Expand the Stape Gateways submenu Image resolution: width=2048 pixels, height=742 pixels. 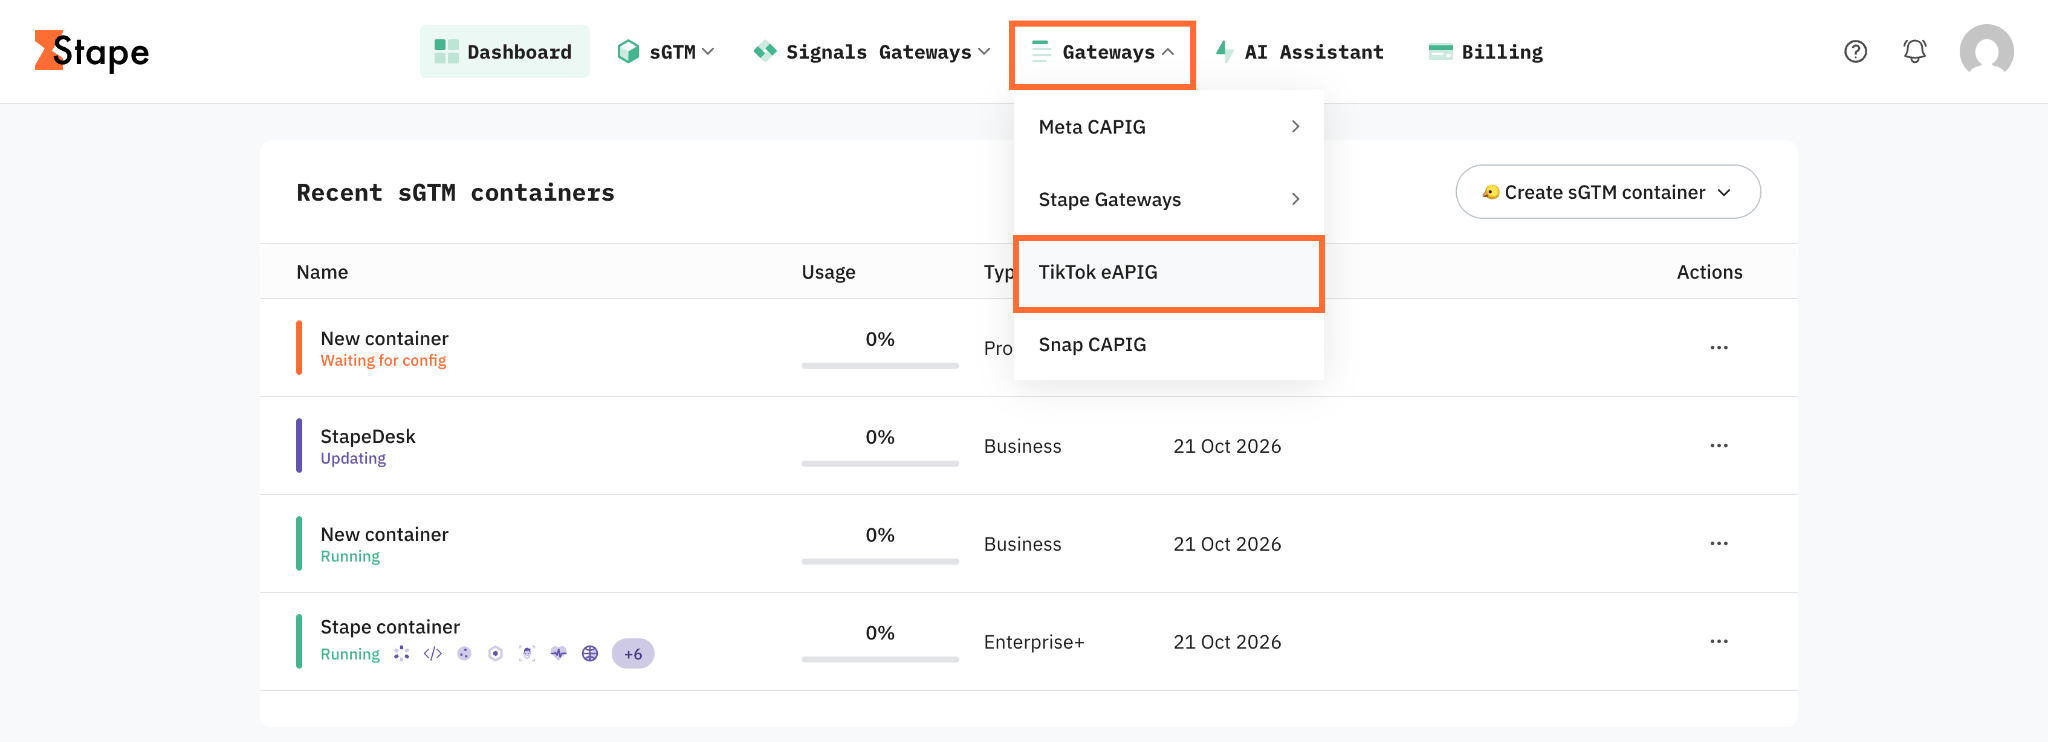1169,200
